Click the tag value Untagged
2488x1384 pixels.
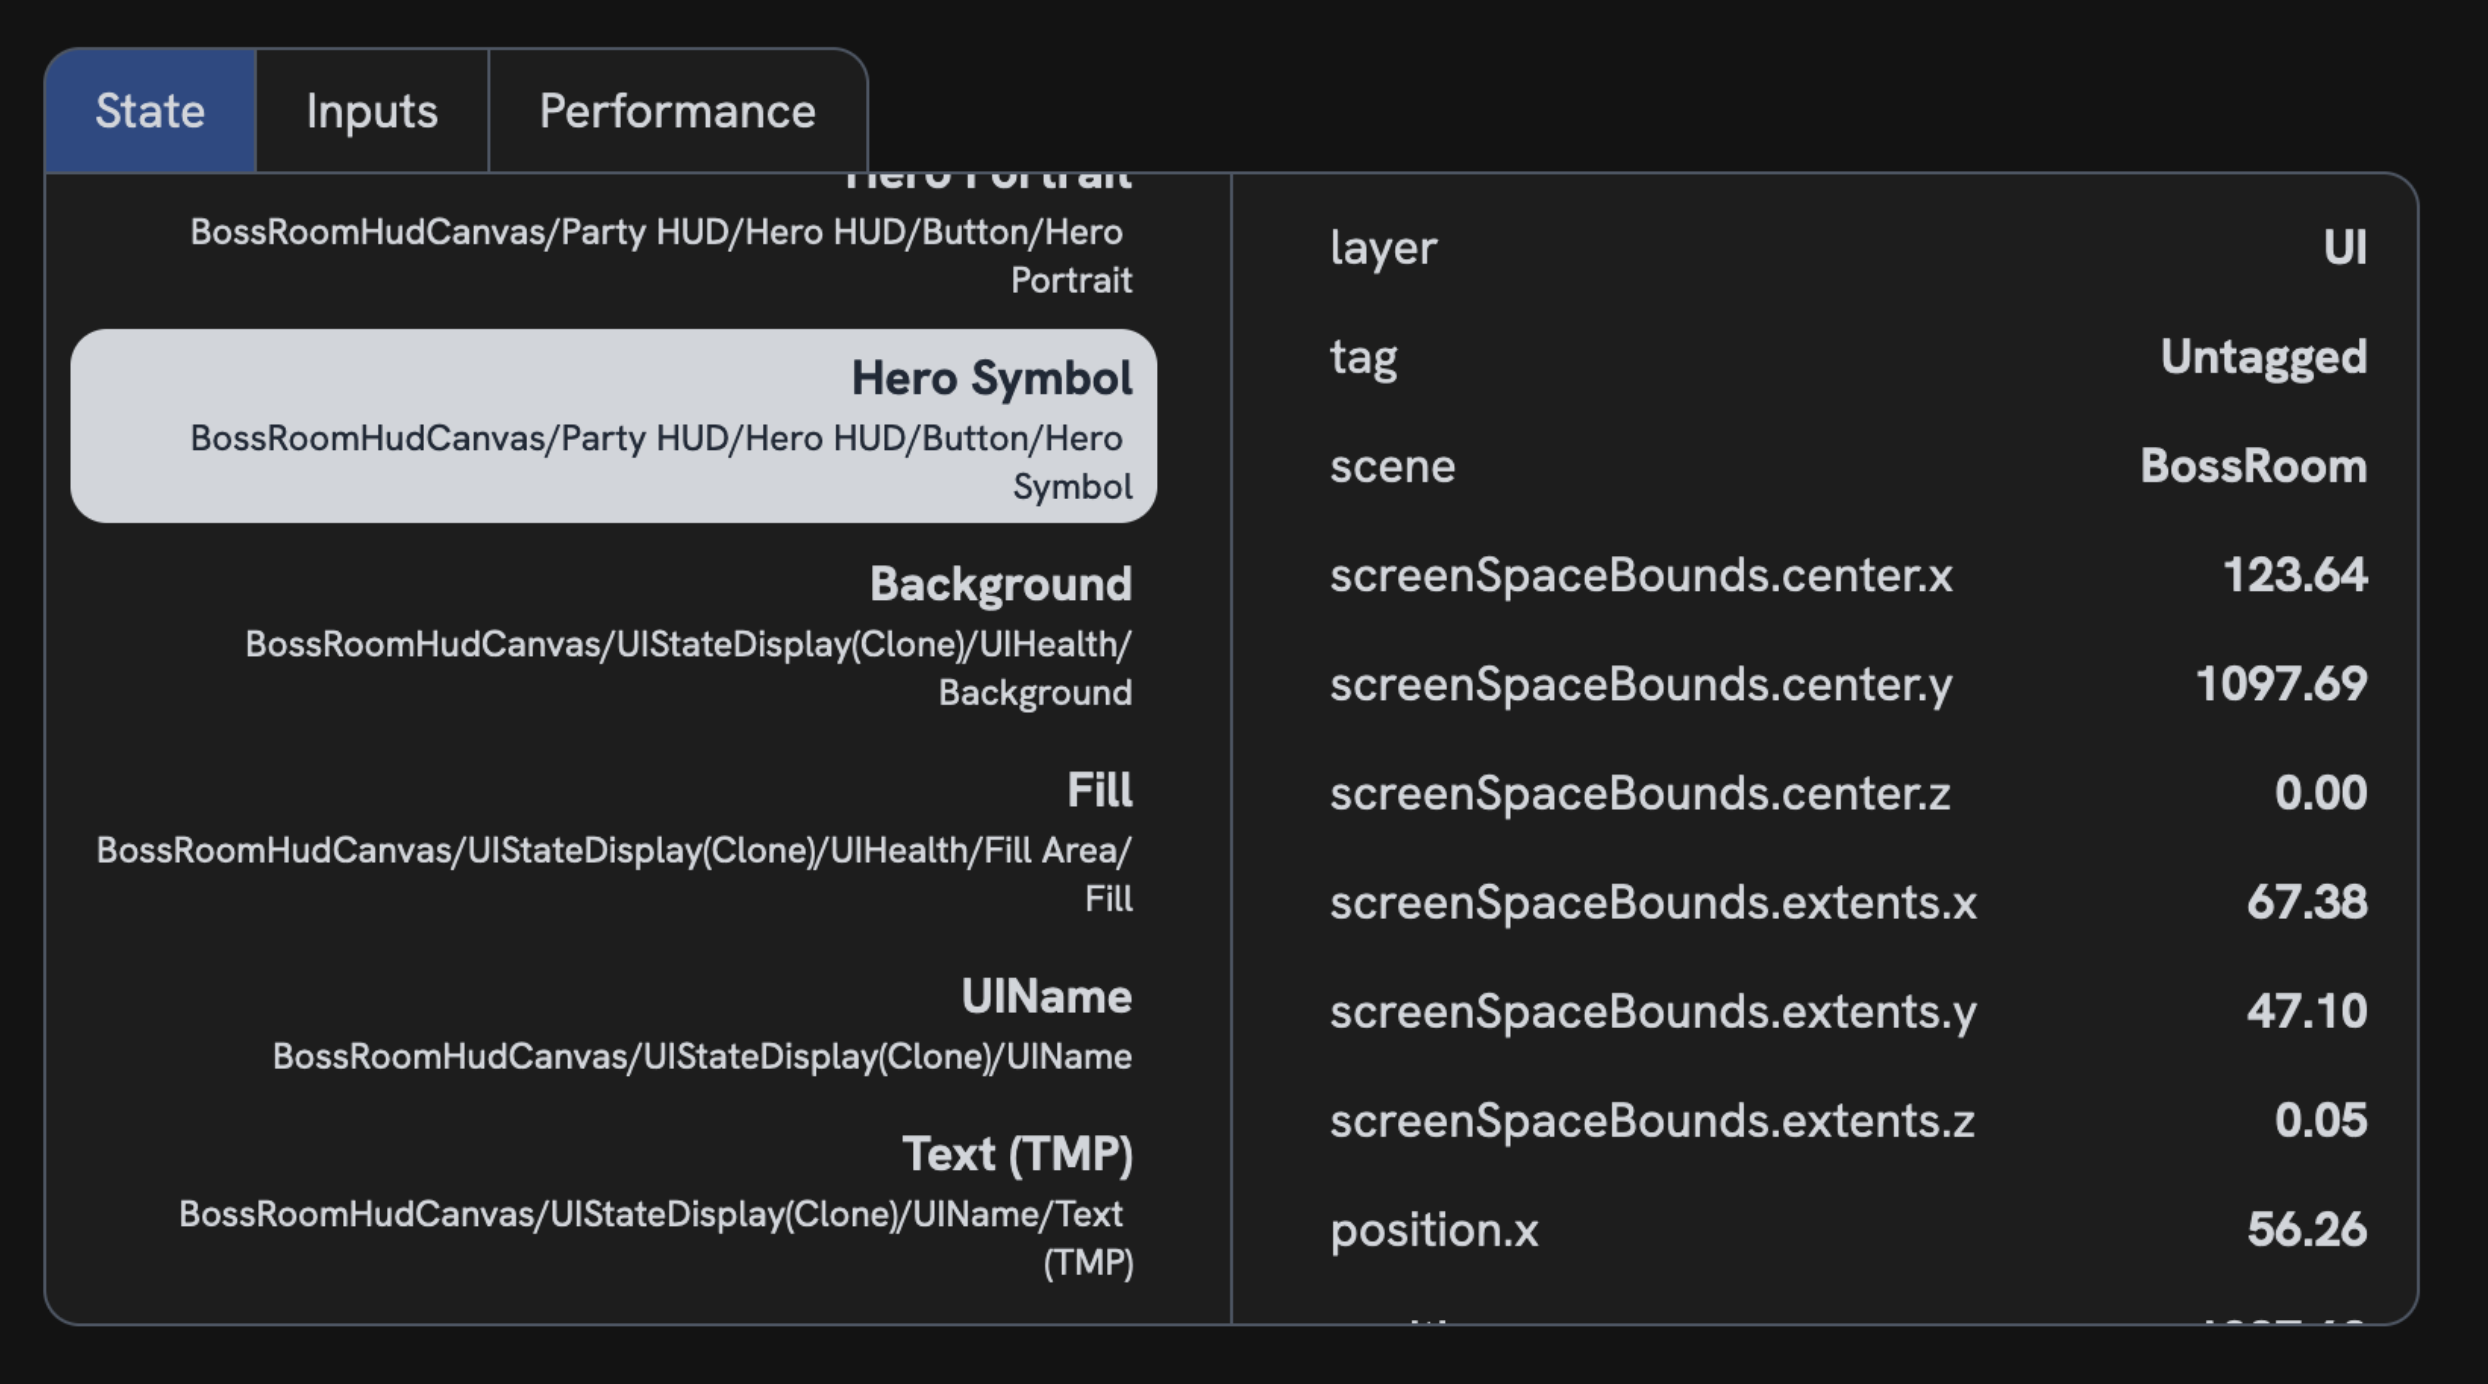click(x=2263, y=357)
